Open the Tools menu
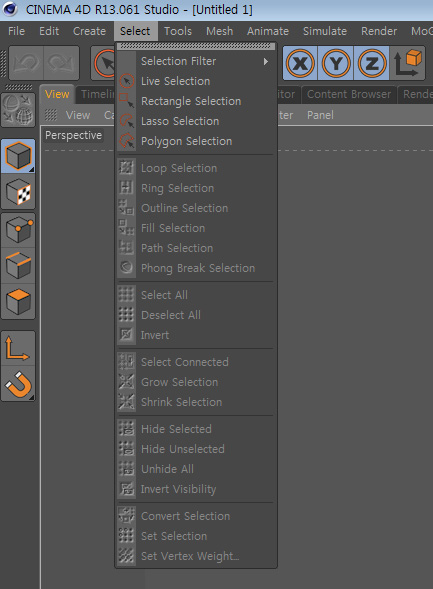The width and height of the screenshot is (433, 589). [178, 31]
